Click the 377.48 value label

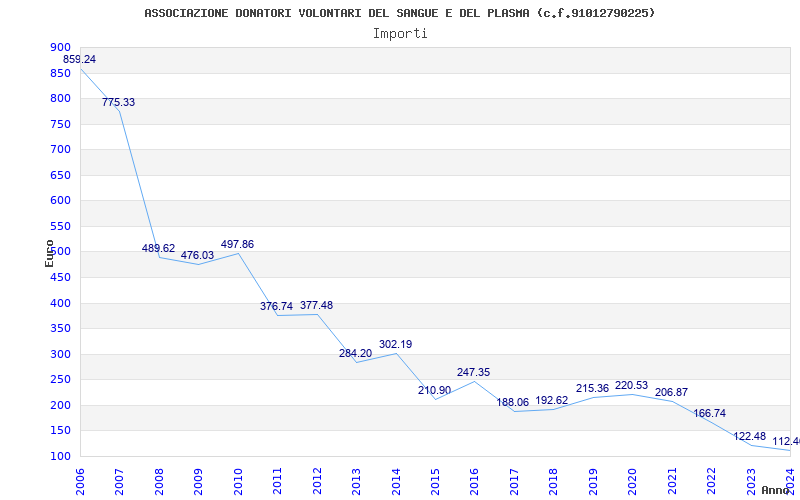[316, 305]
